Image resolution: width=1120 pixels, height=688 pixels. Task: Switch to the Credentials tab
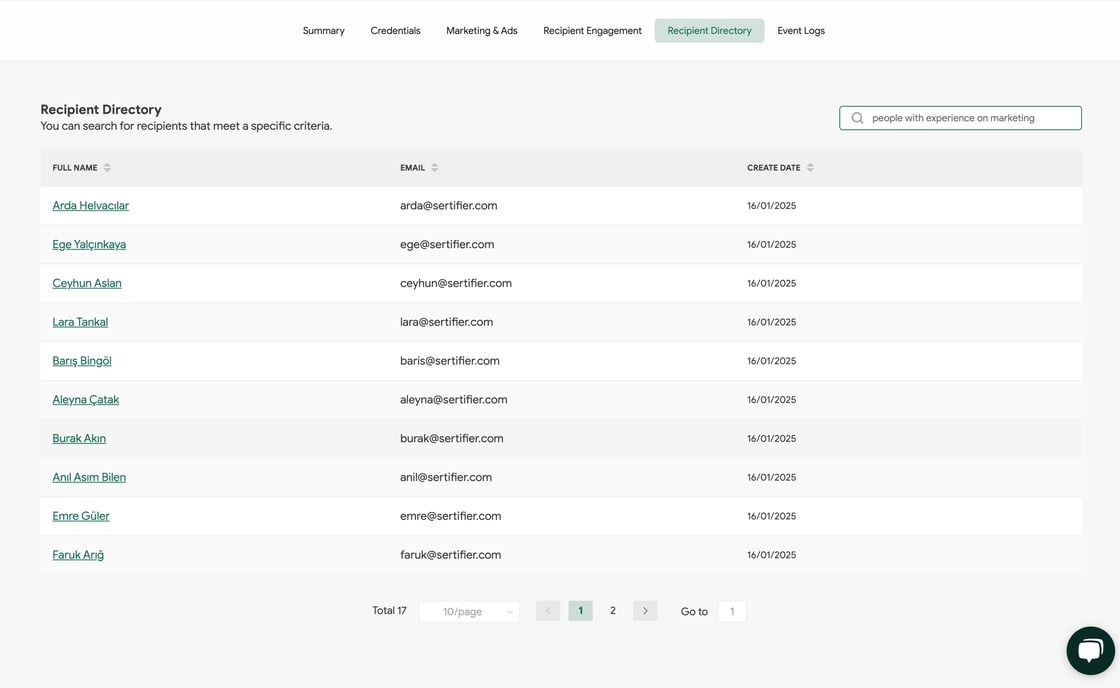pyautogui.click(x=395, y=31)
